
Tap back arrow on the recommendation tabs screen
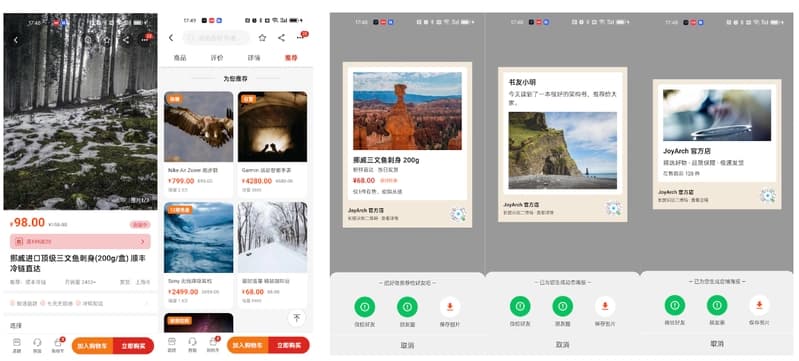[171, 38]
